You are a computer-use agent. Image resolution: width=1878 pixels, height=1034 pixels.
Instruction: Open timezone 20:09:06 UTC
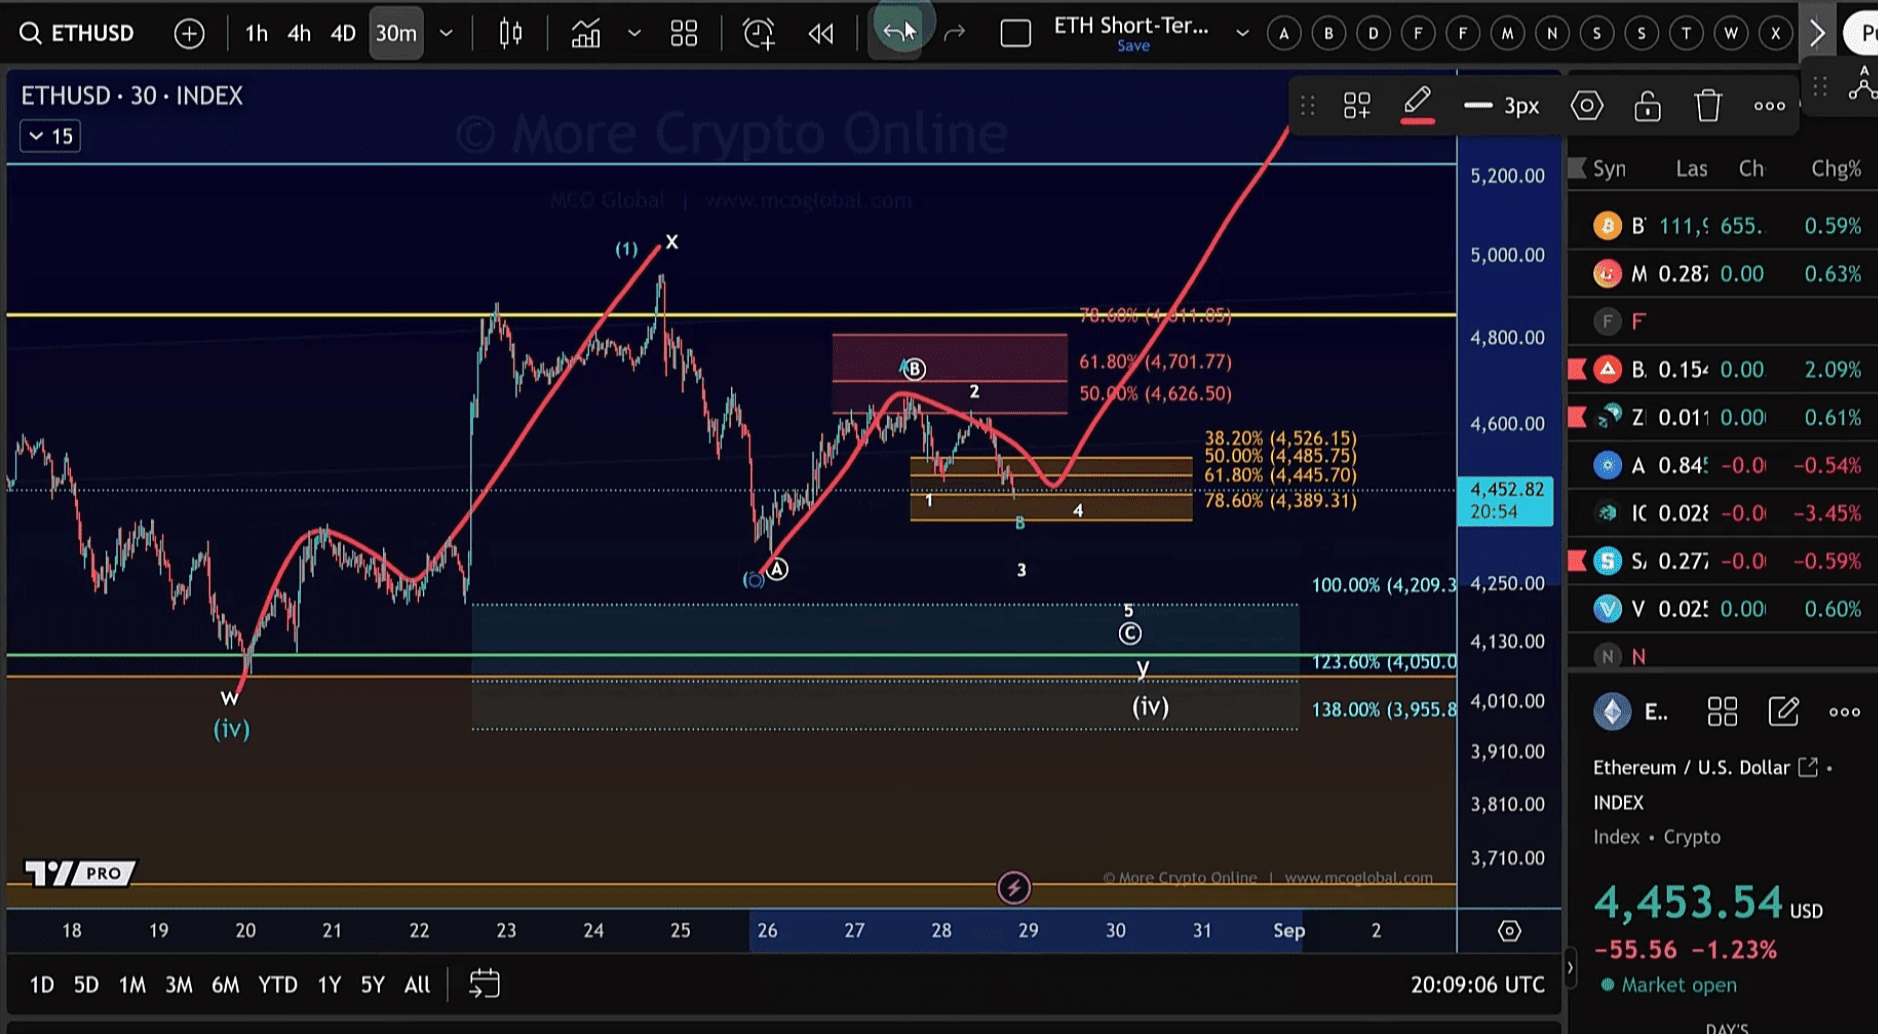pyautogui.click(x=1477, y=985)
